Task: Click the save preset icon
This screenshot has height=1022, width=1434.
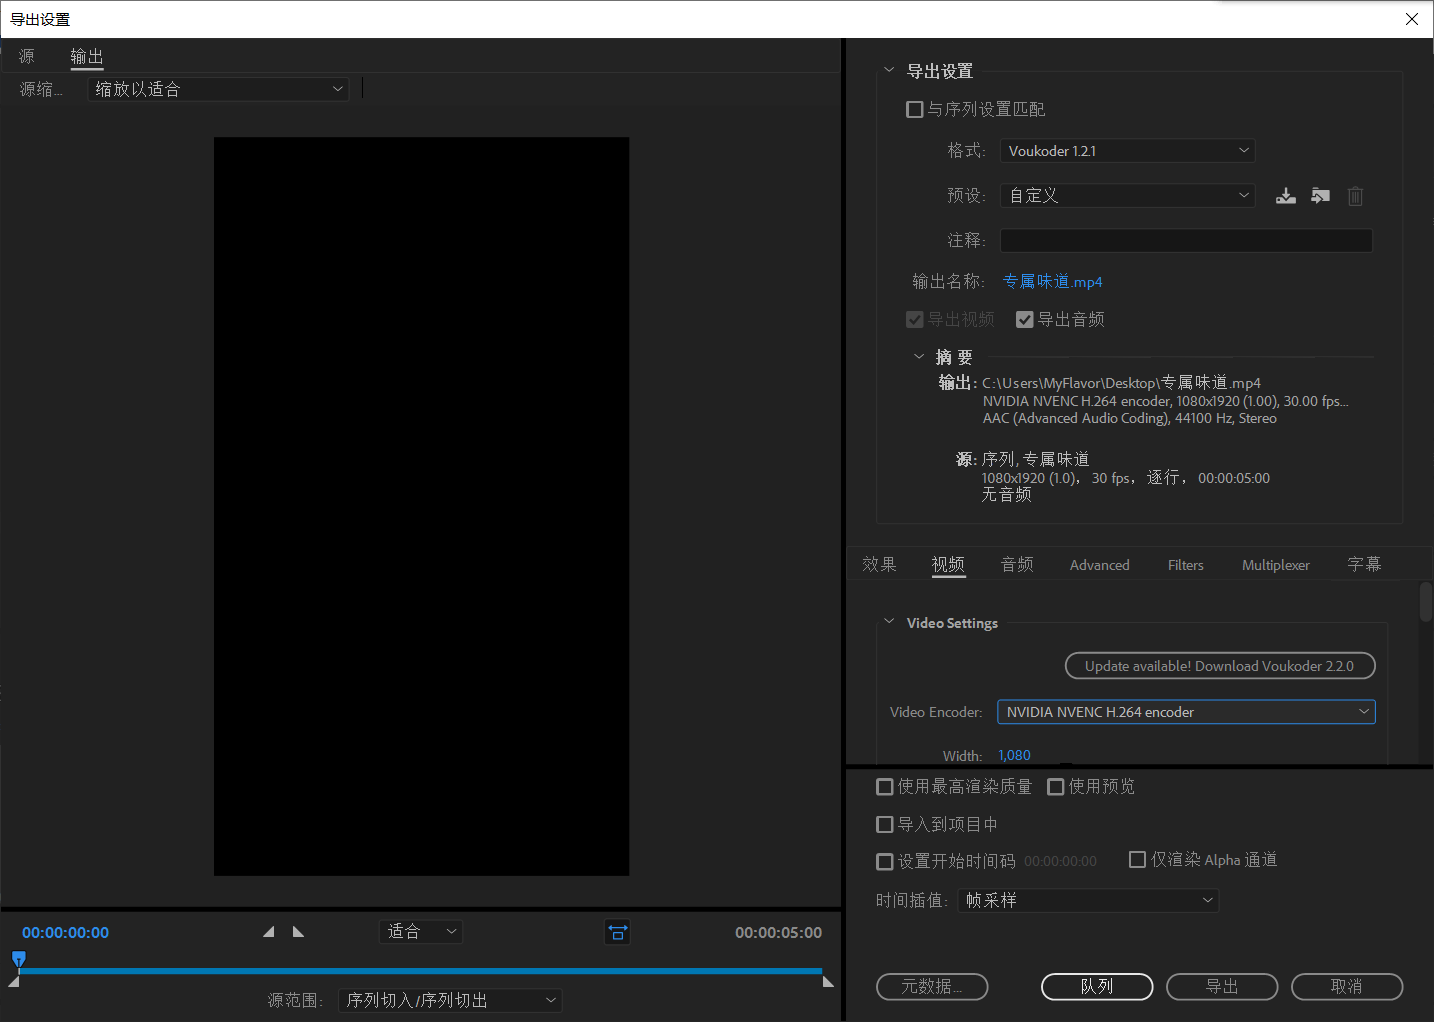Action: [1286, 196]
